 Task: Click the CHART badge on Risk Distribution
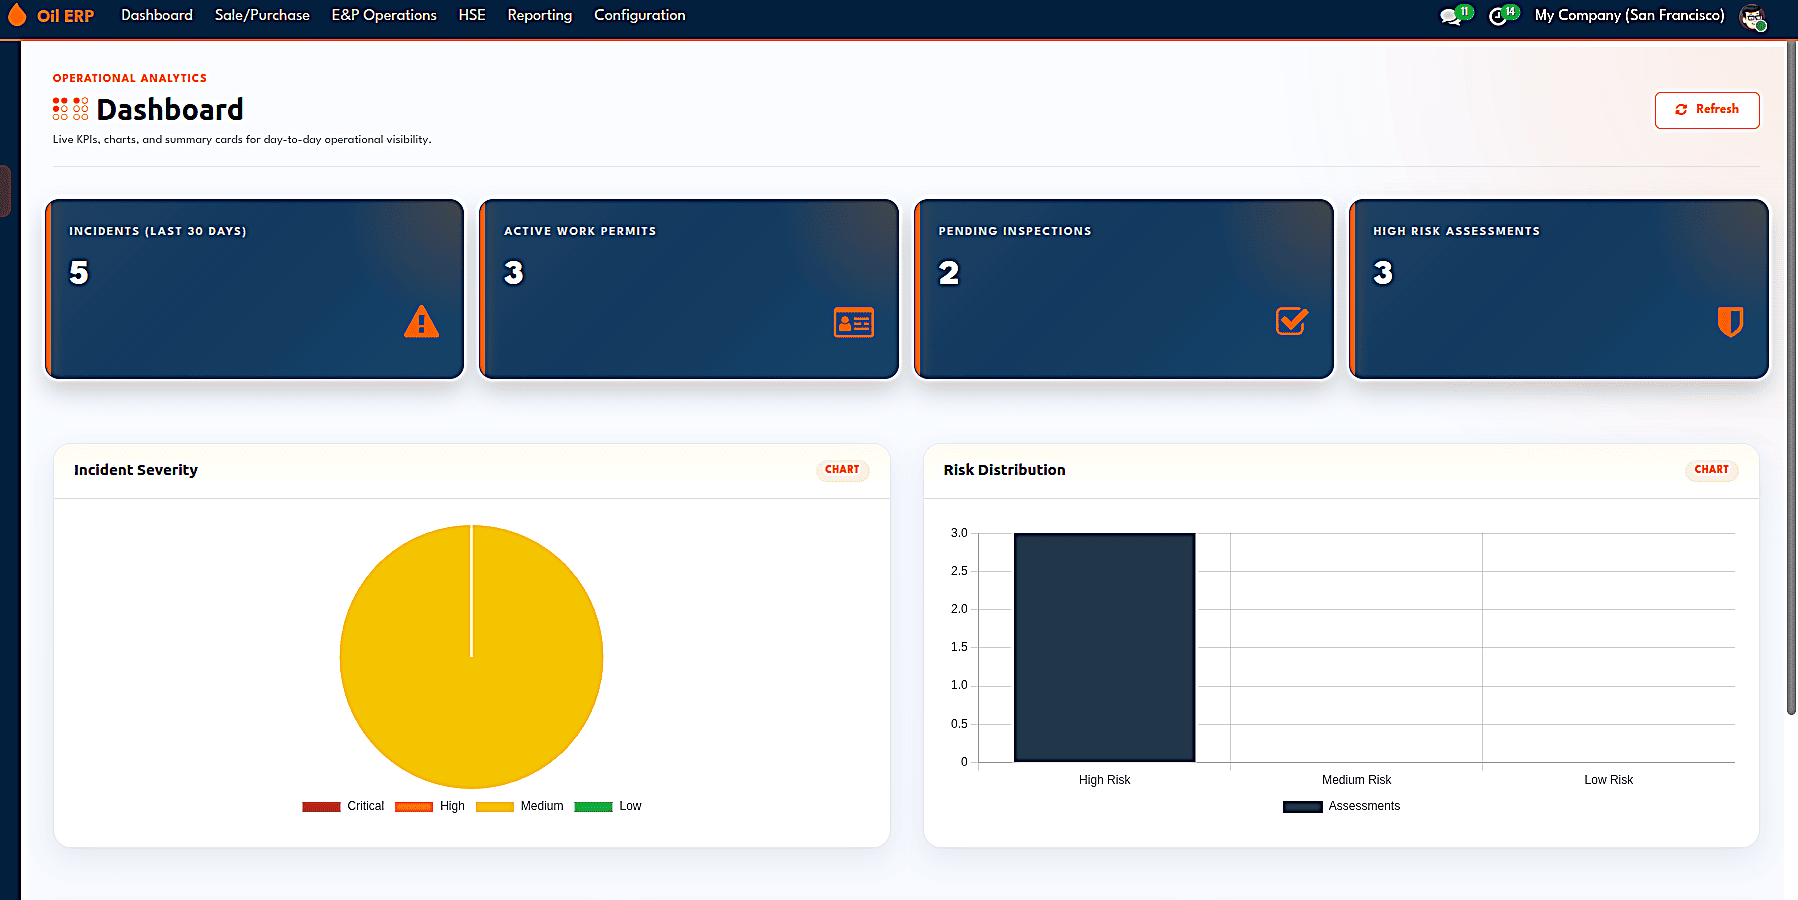pos(1711,470)
